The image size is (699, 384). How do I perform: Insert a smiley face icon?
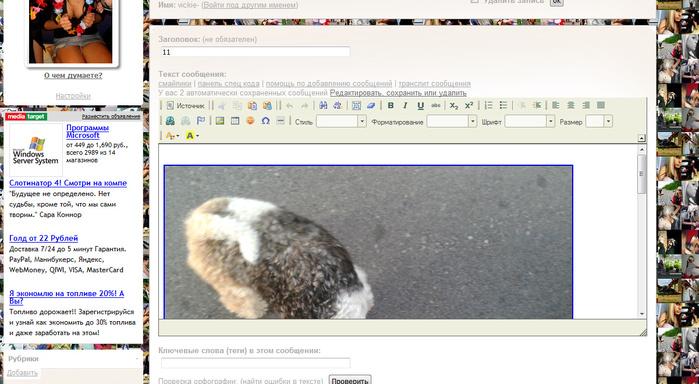click(x=250, y=121)
